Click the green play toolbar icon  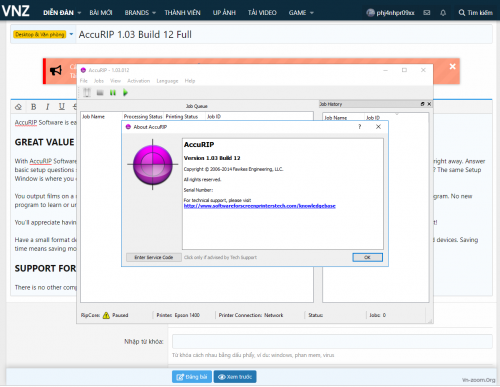125,92
